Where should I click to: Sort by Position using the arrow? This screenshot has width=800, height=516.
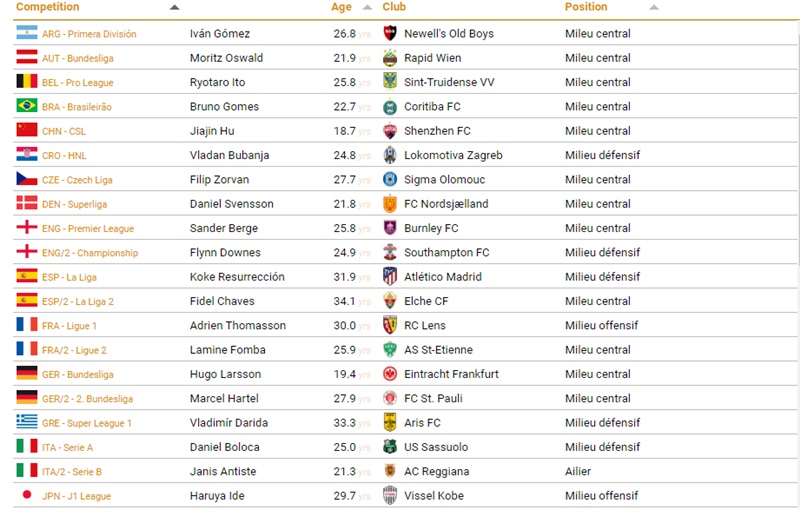click(x=654, y=7)
